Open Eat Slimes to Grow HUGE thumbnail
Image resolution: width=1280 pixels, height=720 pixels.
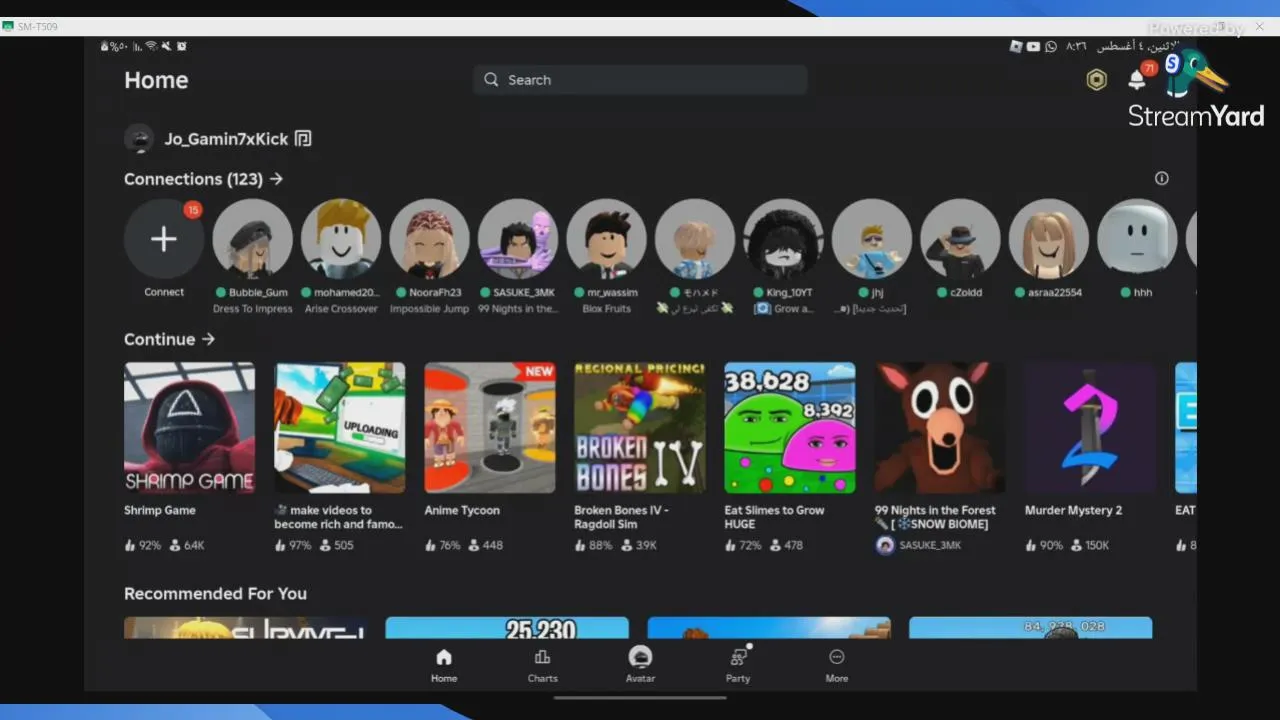[x=790, y=428]
